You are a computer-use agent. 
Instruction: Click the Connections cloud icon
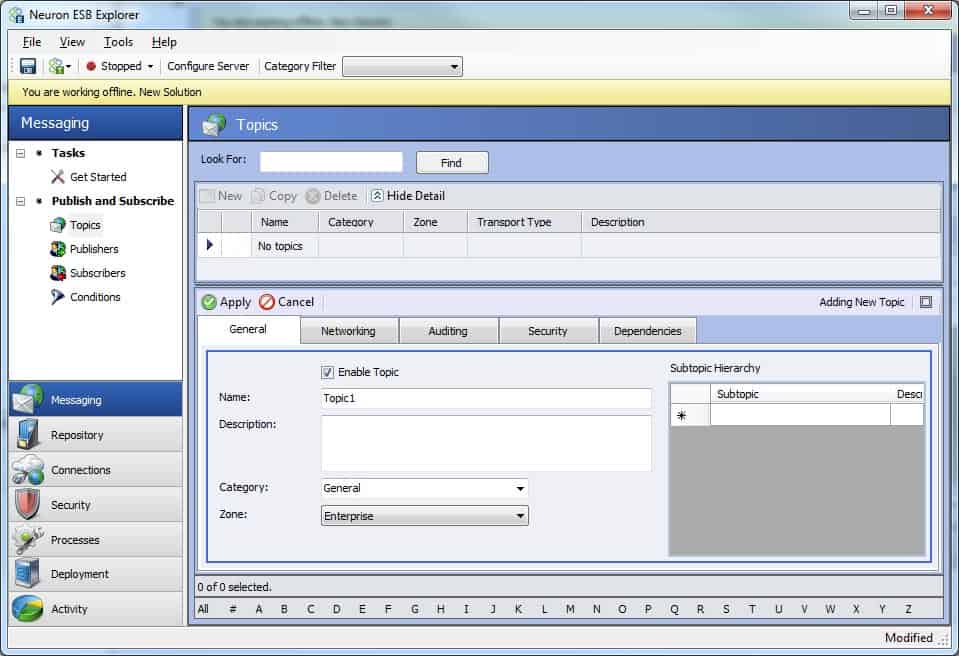click(28, 470)
